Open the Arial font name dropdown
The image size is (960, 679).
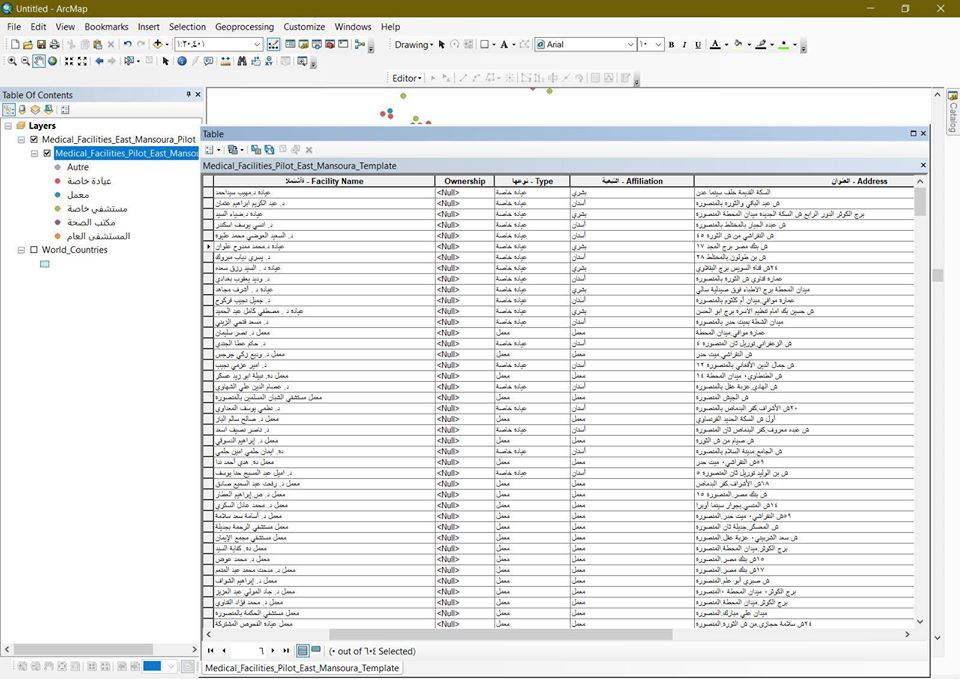630,45
